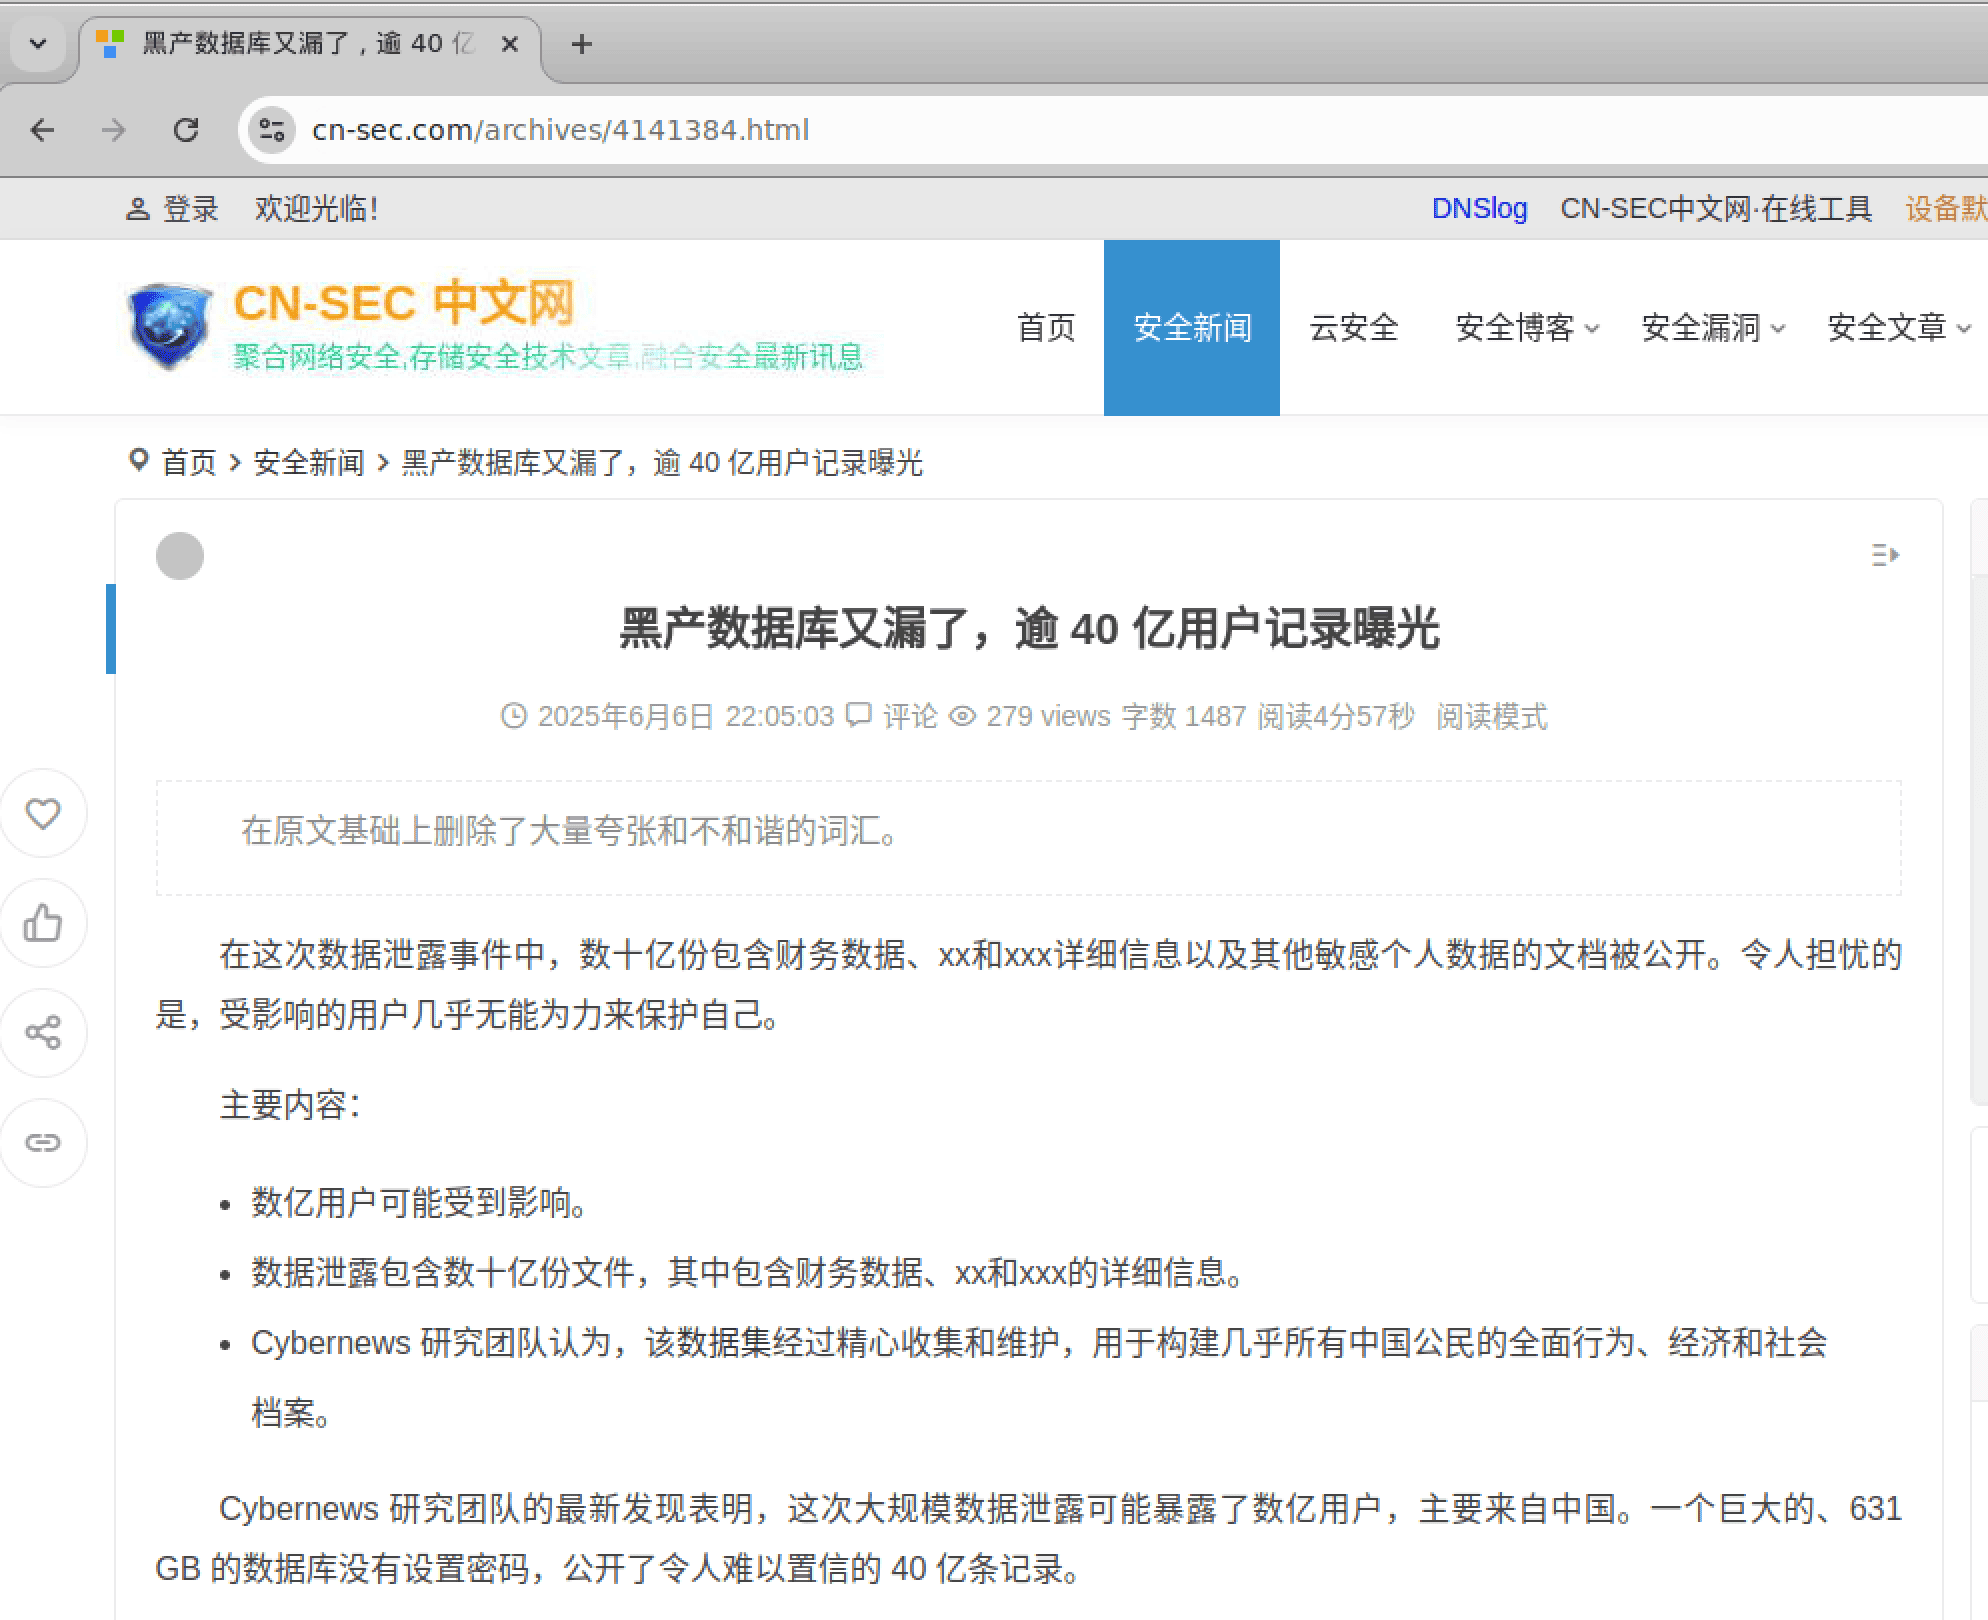The width and height of the screenshot is (1988, 1620).
Task: Open browser tab search chevron
Action: coord(39,44)
